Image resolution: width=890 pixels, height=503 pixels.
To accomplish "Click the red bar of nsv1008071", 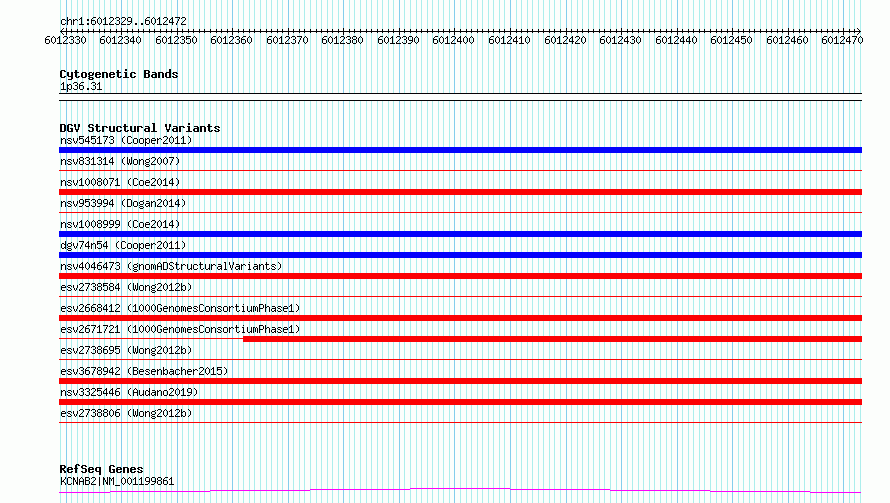I will 460,192.
